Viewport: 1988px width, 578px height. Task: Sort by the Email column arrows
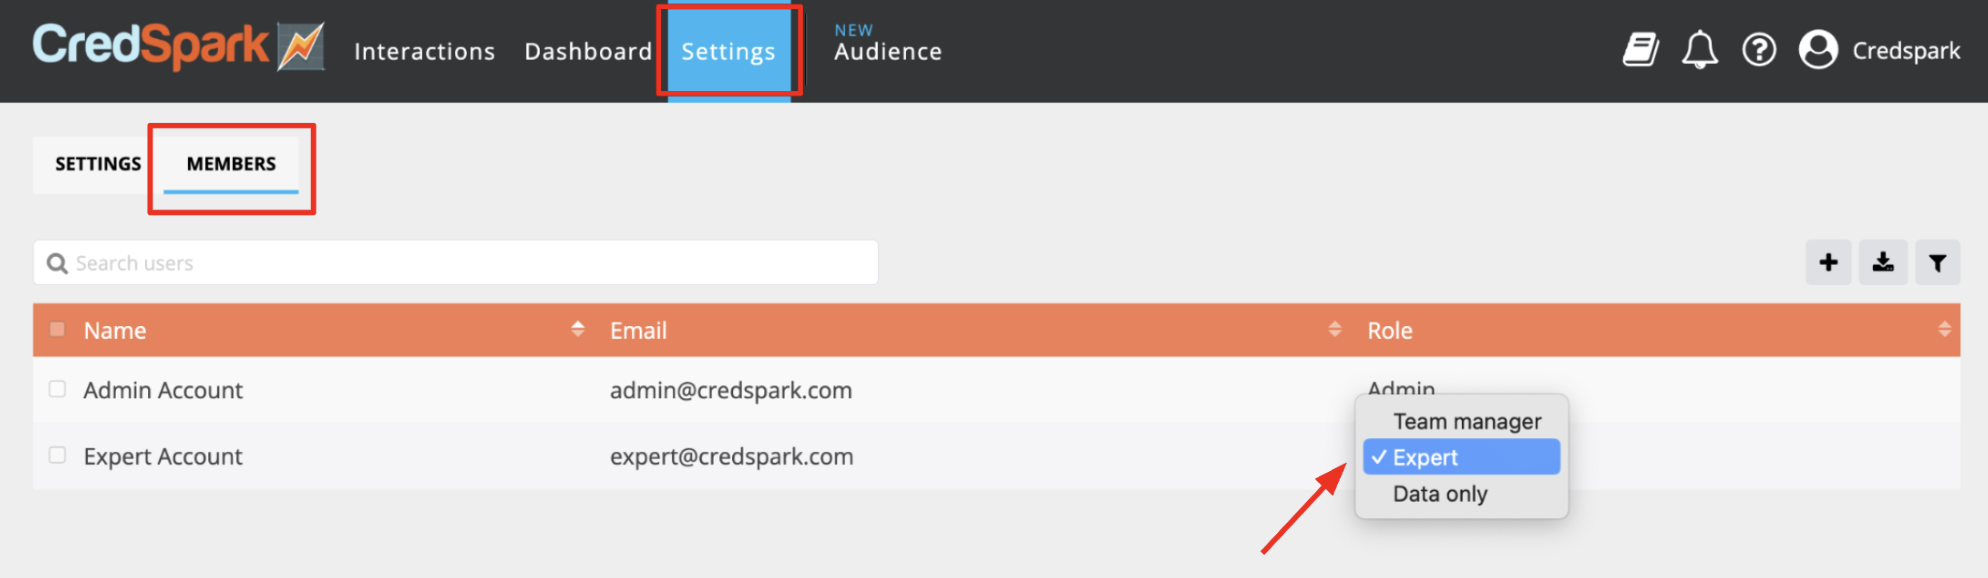[x=1334, y=329]
